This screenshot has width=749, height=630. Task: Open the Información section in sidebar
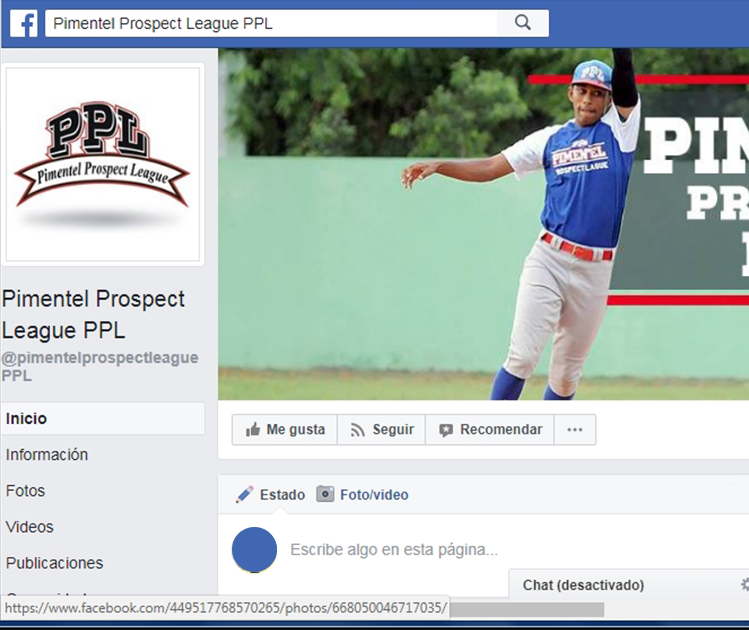click(x=47, y=455)
